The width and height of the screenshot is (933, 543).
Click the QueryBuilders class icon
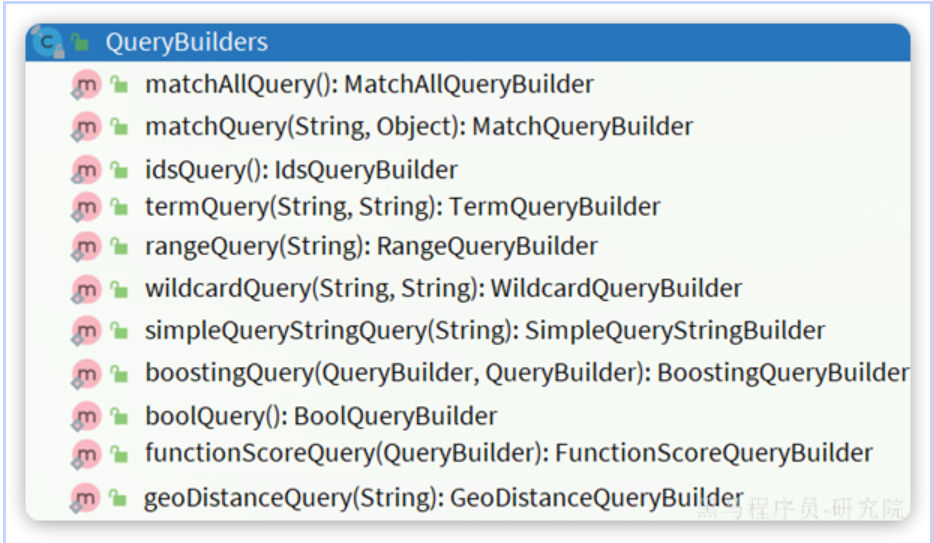pyautogui.click(x=46, y=42)
